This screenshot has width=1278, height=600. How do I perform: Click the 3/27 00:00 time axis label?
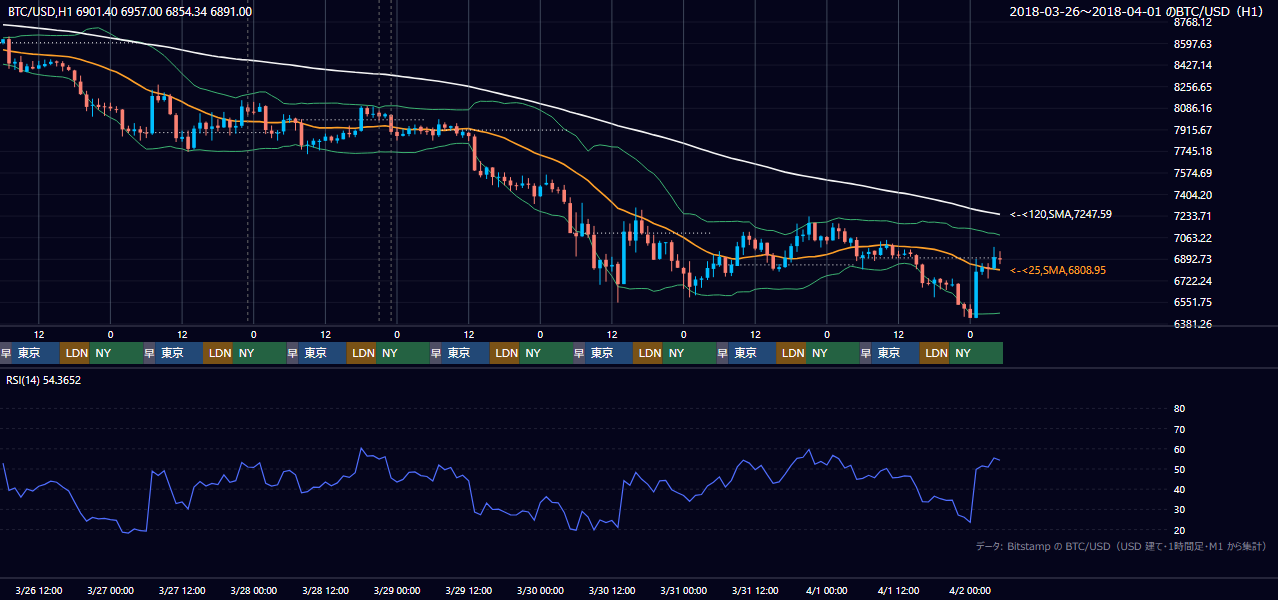(x=110, y=590)
